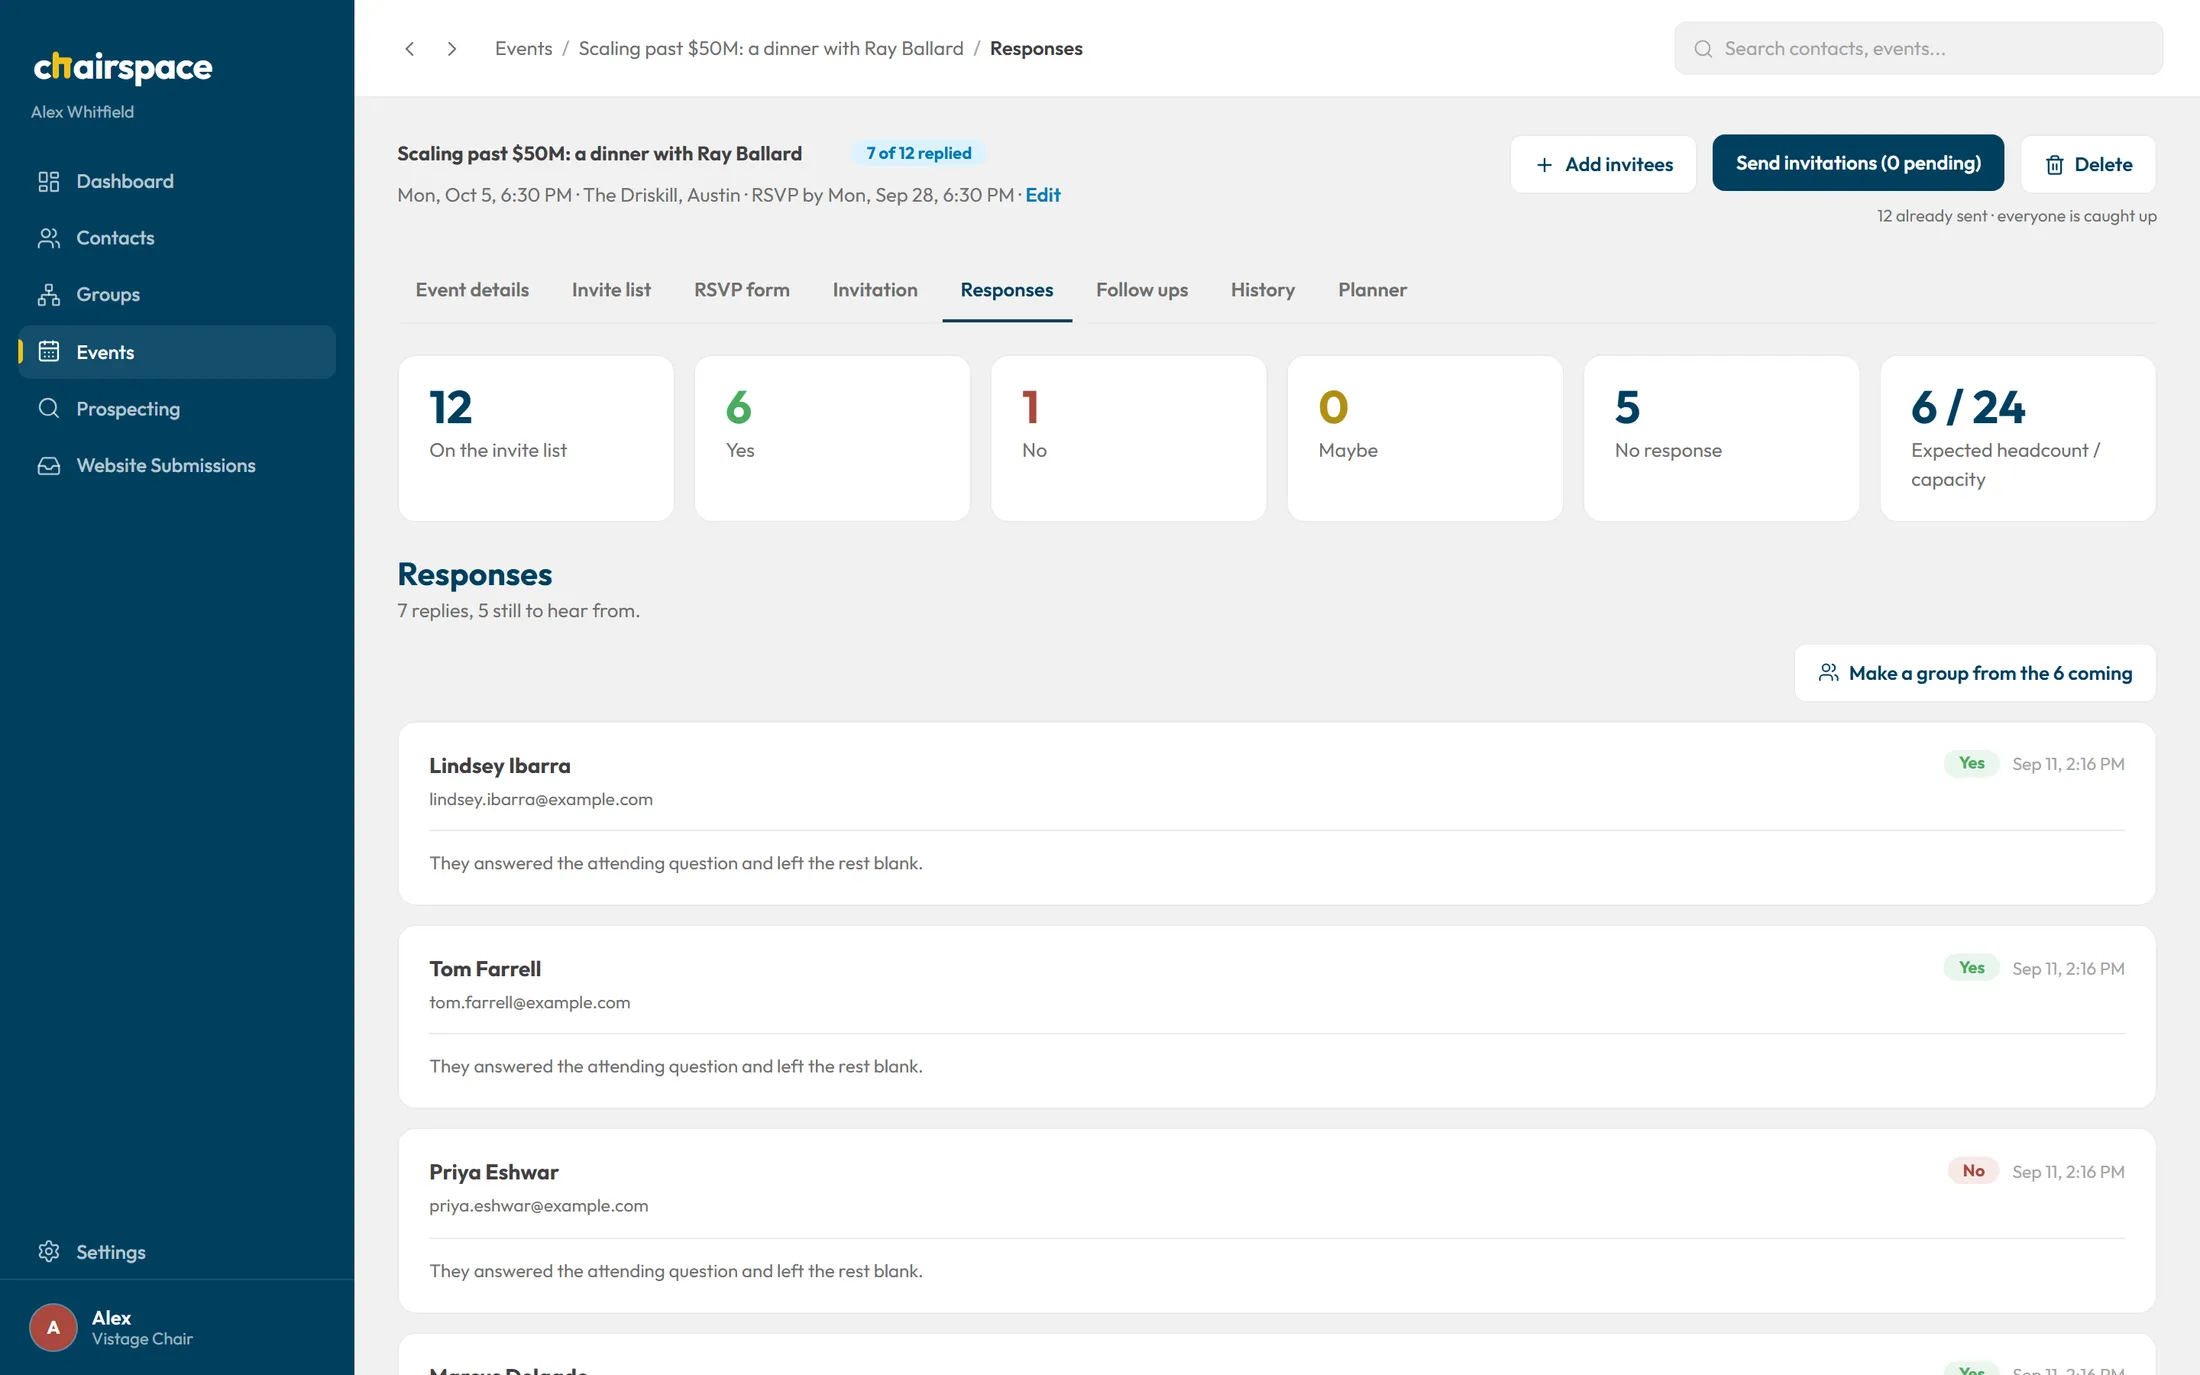
Task: Click the plus icon on Add invitees
Action: point(1544,165)
